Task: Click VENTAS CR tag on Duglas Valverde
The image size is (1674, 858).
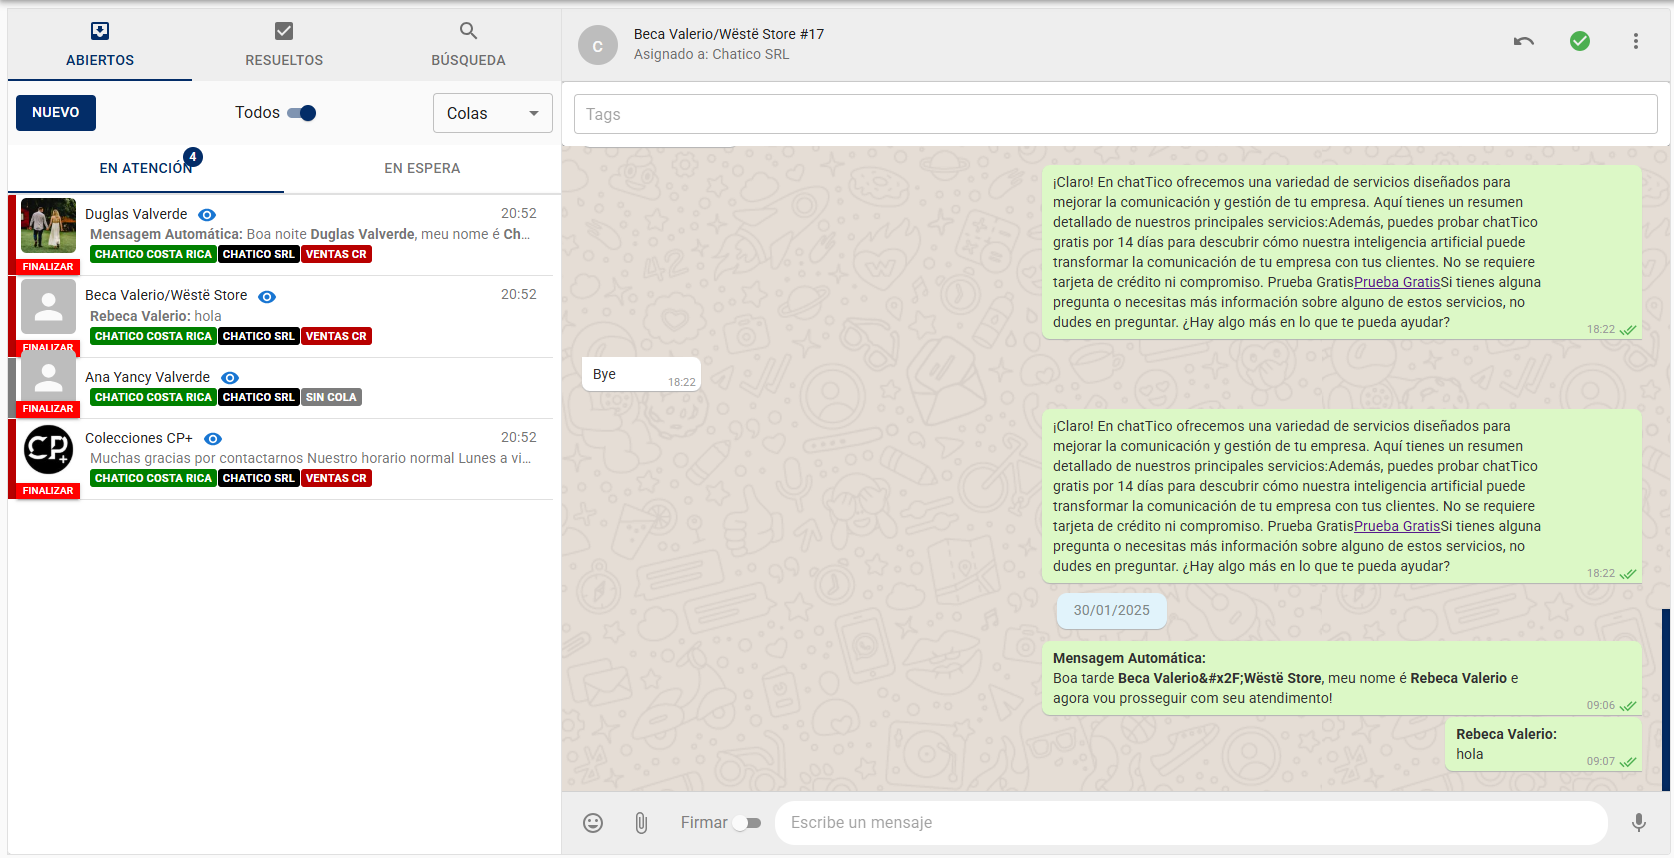Action: (x=336, y=254)
